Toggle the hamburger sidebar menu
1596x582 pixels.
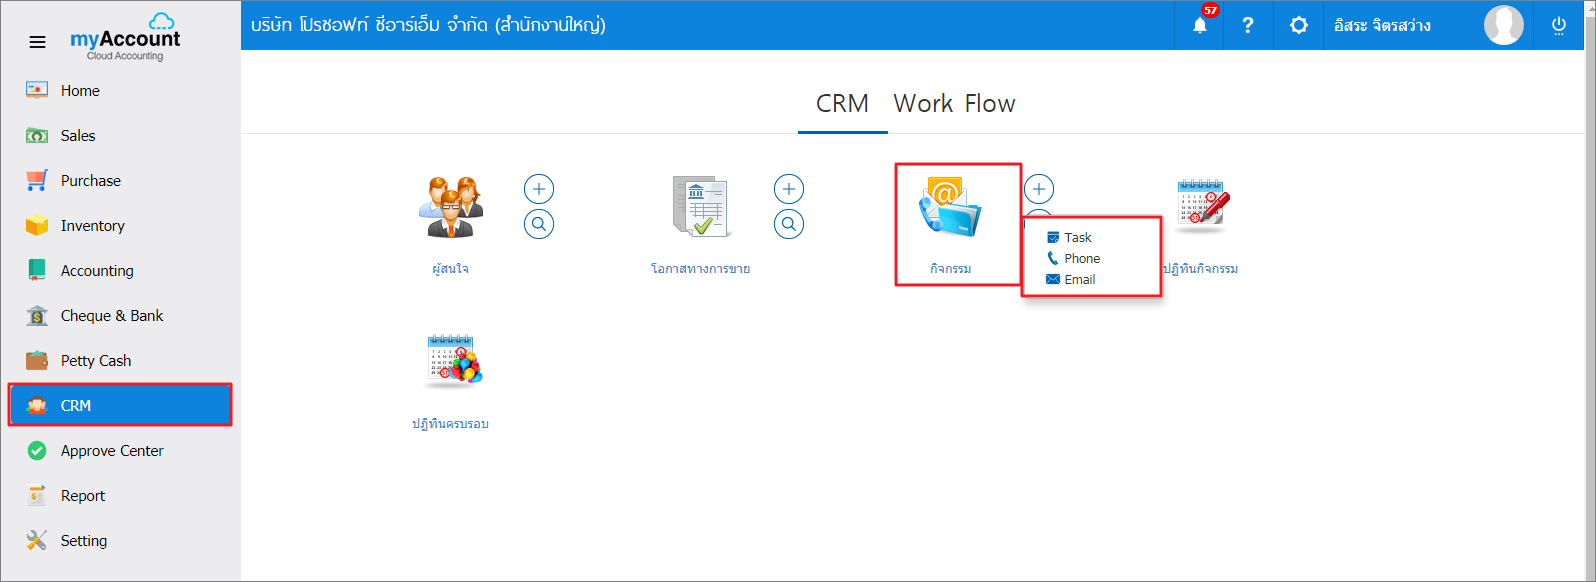point(37,42)
